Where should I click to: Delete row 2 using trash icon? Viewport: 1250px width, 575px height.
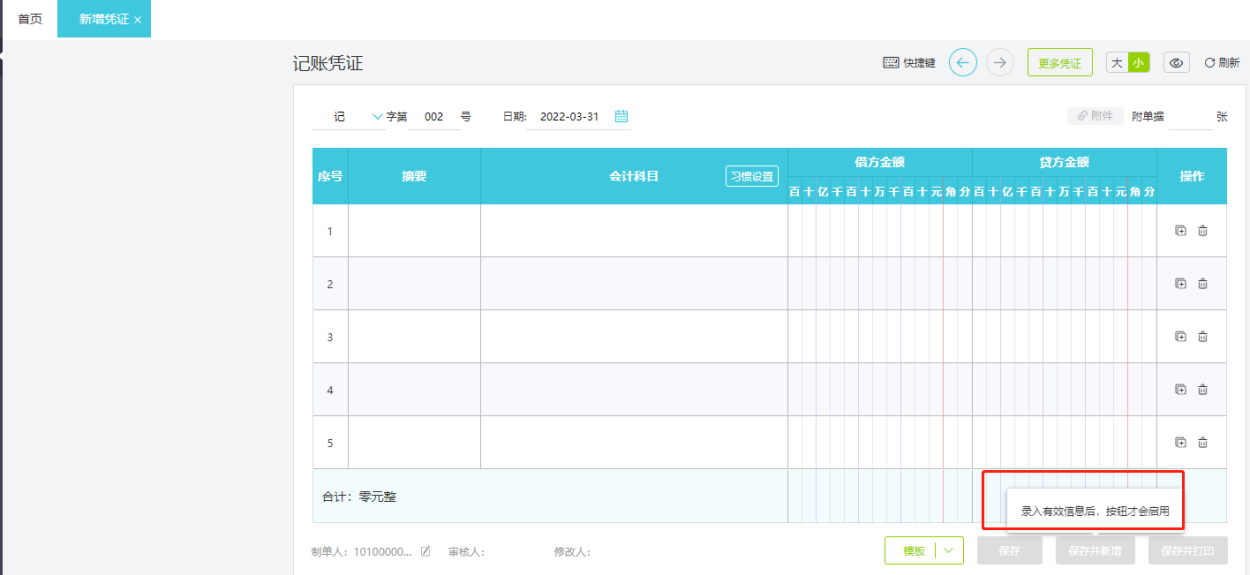(x=1203, y=284)
